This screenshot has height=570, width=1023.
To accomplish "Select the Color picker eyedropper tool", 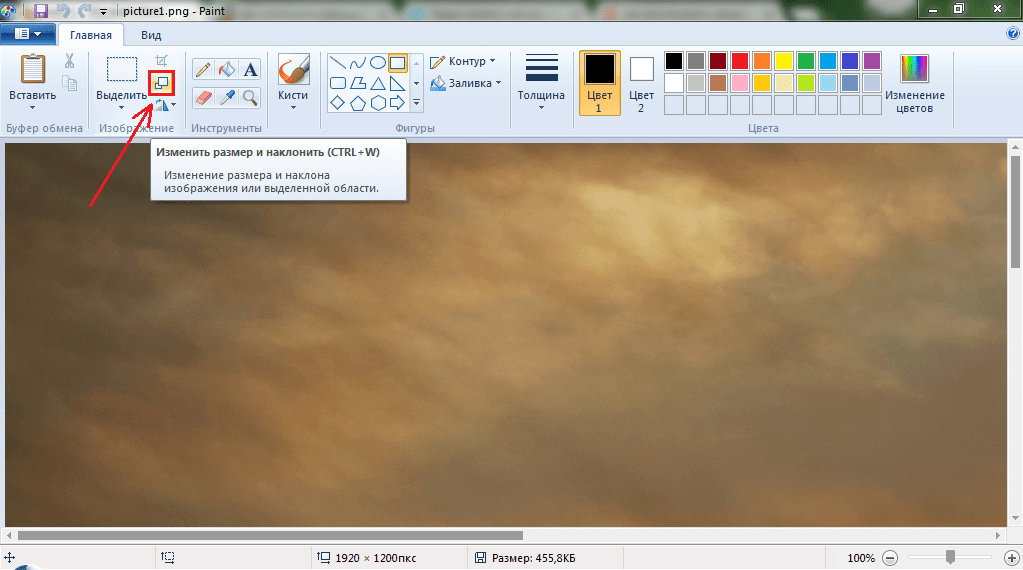I will pyautogui.click(x=226, y=98).
